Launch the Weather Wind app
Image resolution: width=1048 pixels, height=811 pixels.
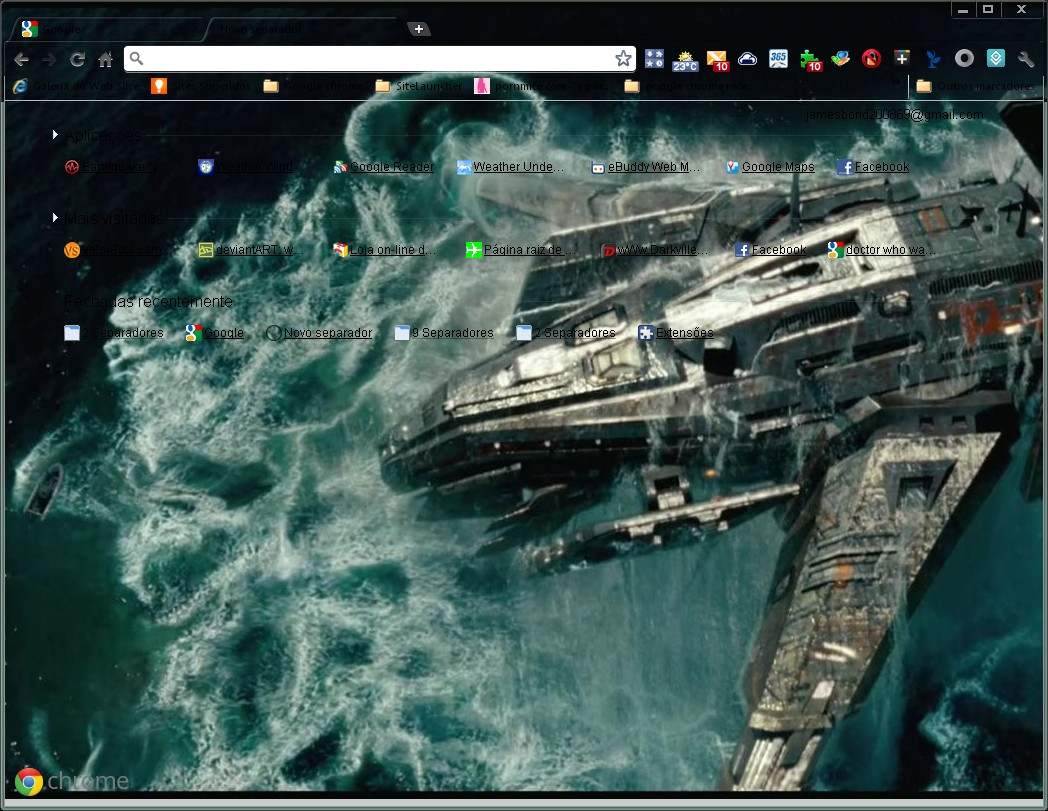coord(246,167)
